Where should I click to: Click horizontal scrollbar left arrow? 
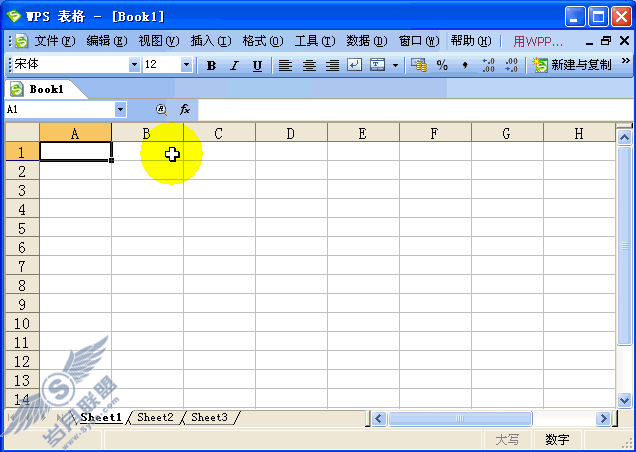tap(379, 418)
